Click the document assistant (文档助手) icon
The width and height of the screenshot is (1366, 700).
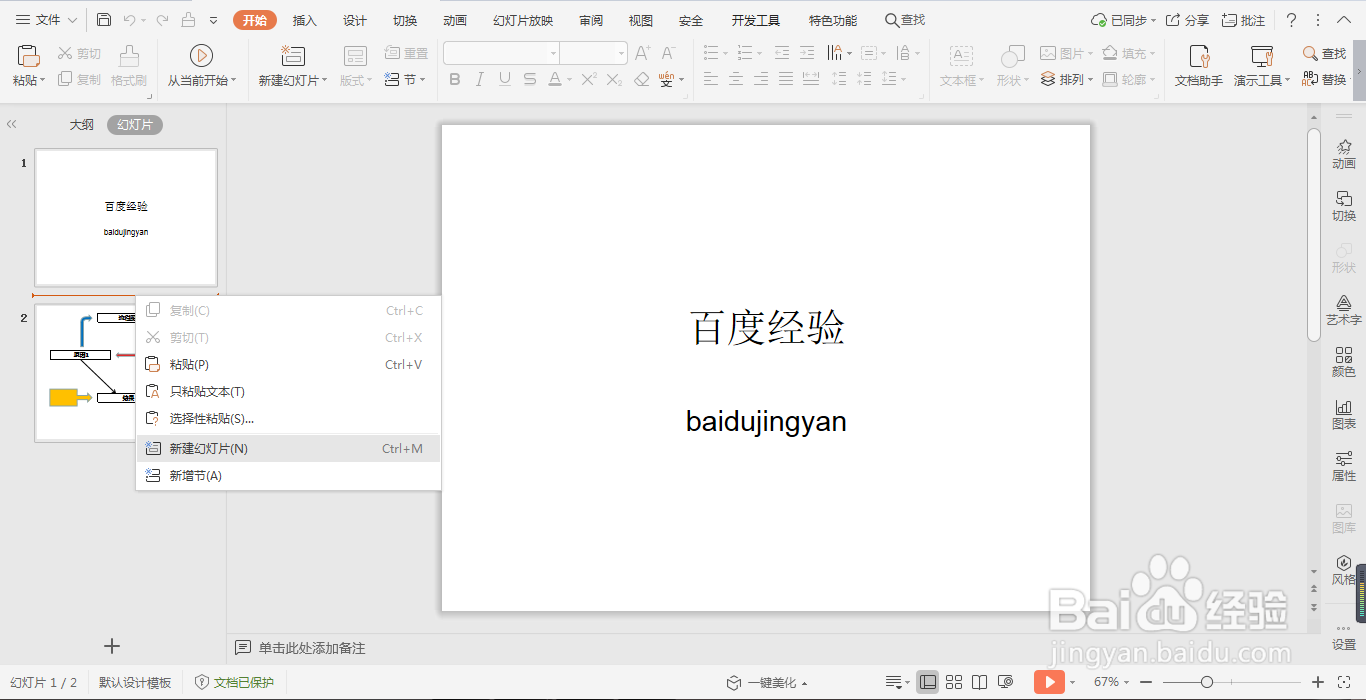pyautogui.click(x=1199, y=56)
